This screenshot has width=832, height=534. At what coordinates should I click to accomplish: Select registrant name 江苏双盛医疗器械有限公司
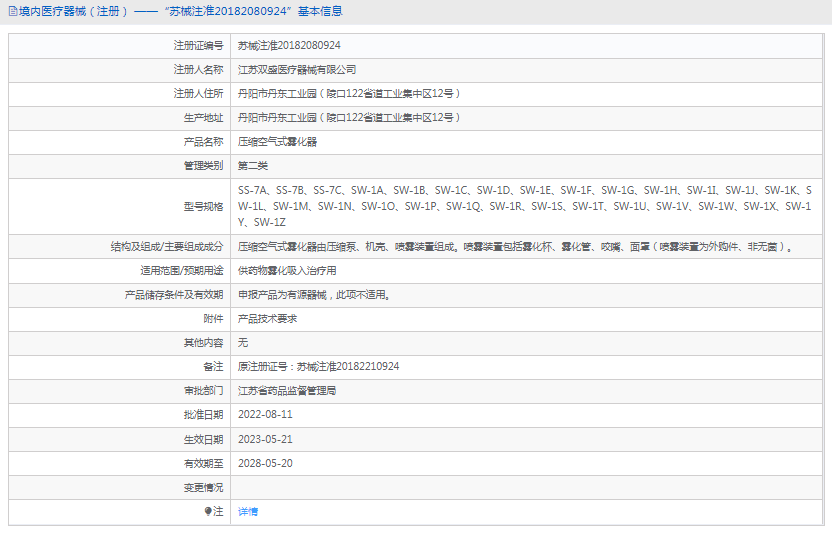point(297,70)
